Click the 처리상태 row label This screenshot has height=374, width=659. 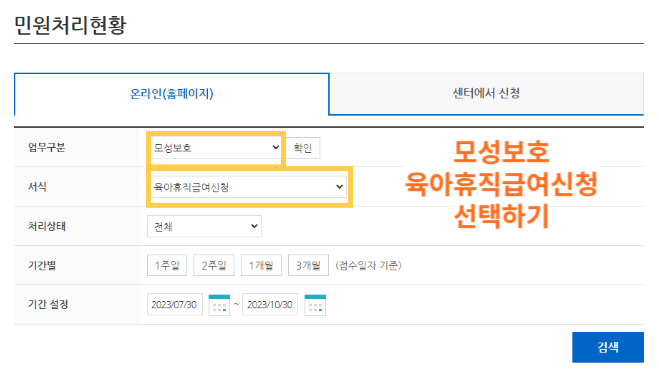[x=47, y=226]
